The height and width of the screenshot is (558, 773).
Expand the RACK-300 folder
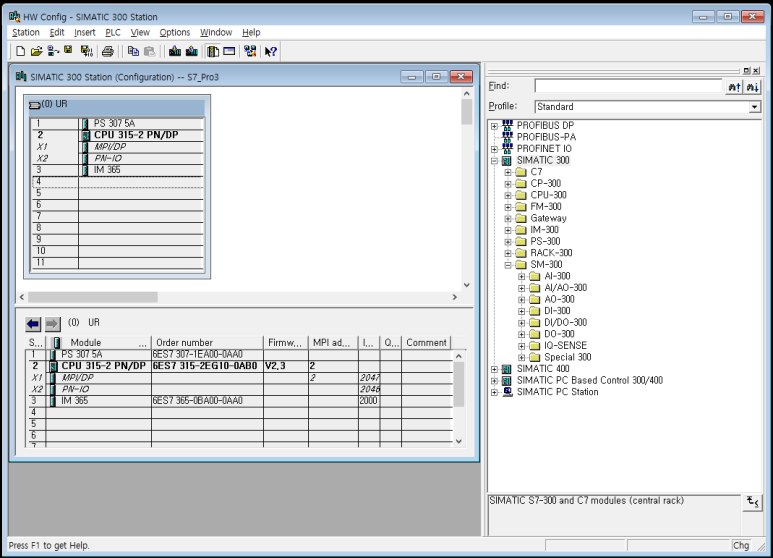point(508,253)
